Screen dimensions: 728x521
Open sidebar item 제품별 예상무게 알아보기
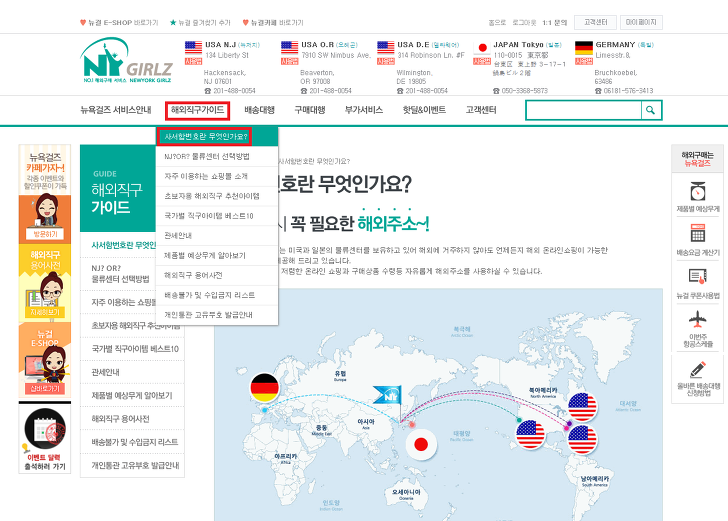tap(132, 395)
